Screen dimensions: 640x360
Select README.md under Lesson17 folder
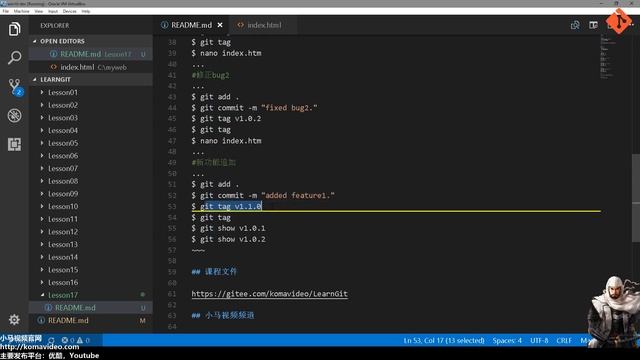point(91,308)
